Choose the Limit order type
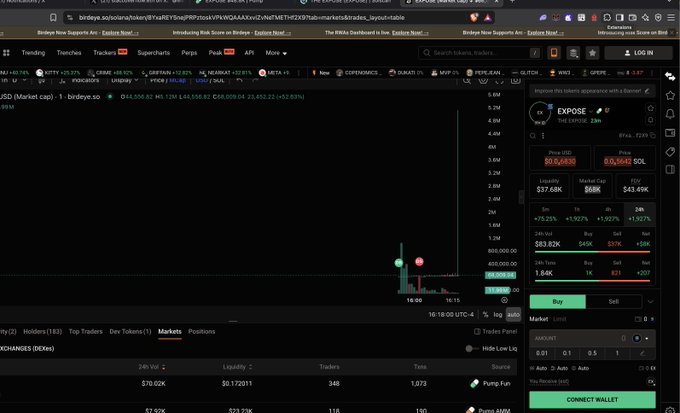This screenshot has width=680, height=413. (x=559, y=319)
